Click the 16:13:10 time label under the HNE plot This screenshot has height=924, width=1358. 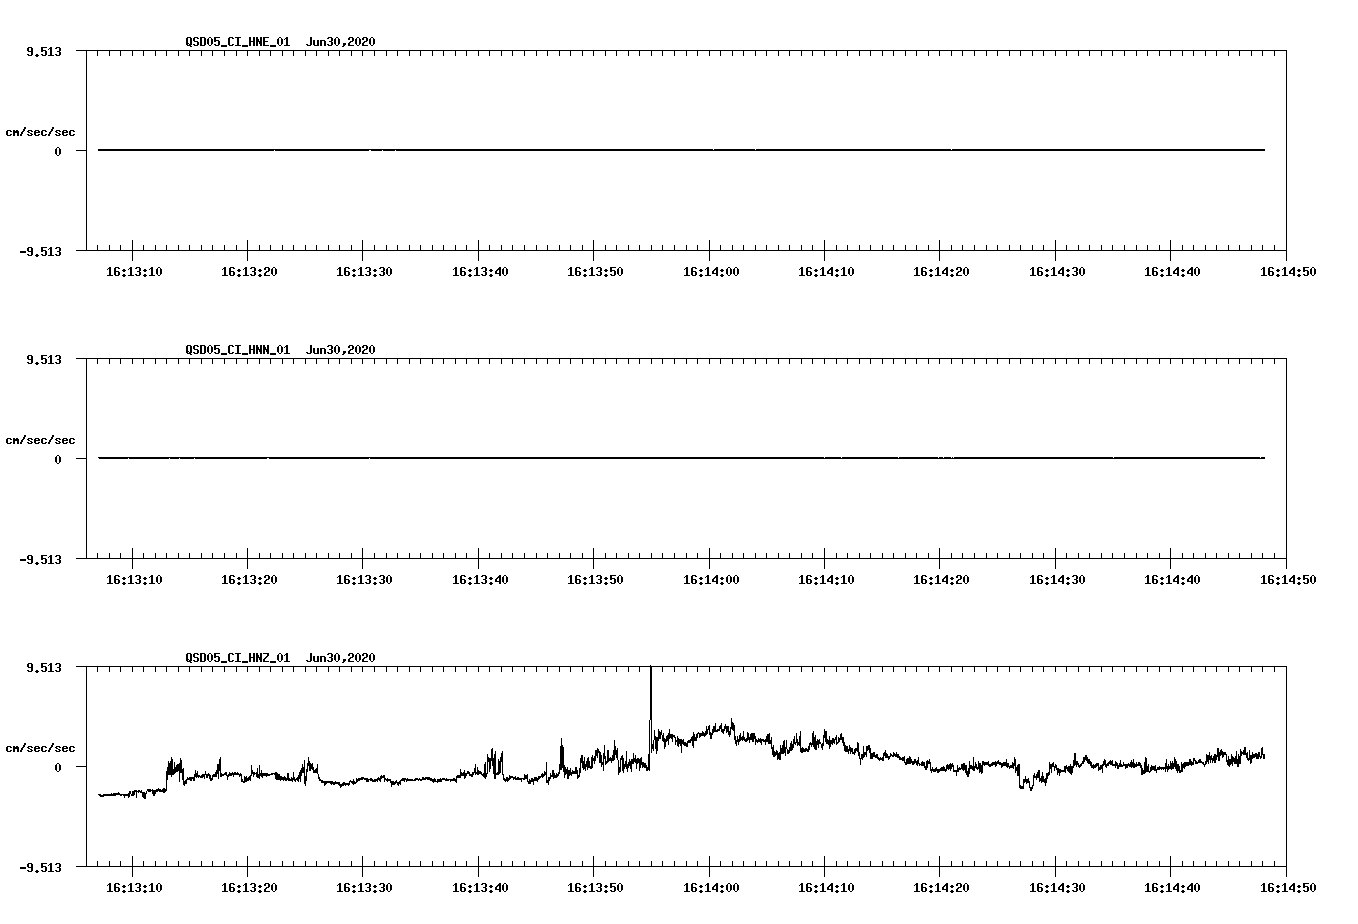tap(133, 271)
